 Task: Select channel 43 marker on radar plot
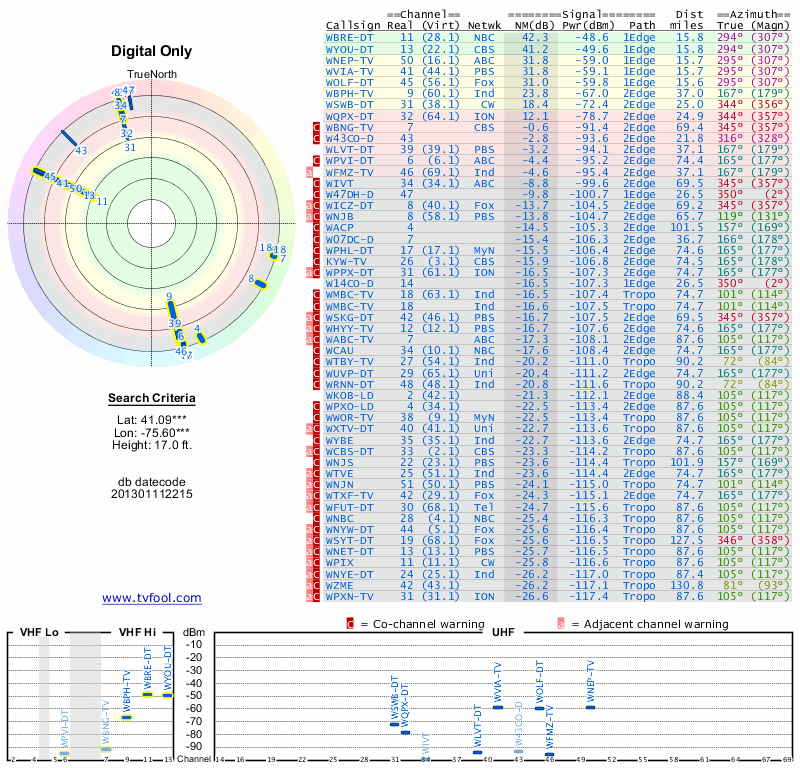70,138
